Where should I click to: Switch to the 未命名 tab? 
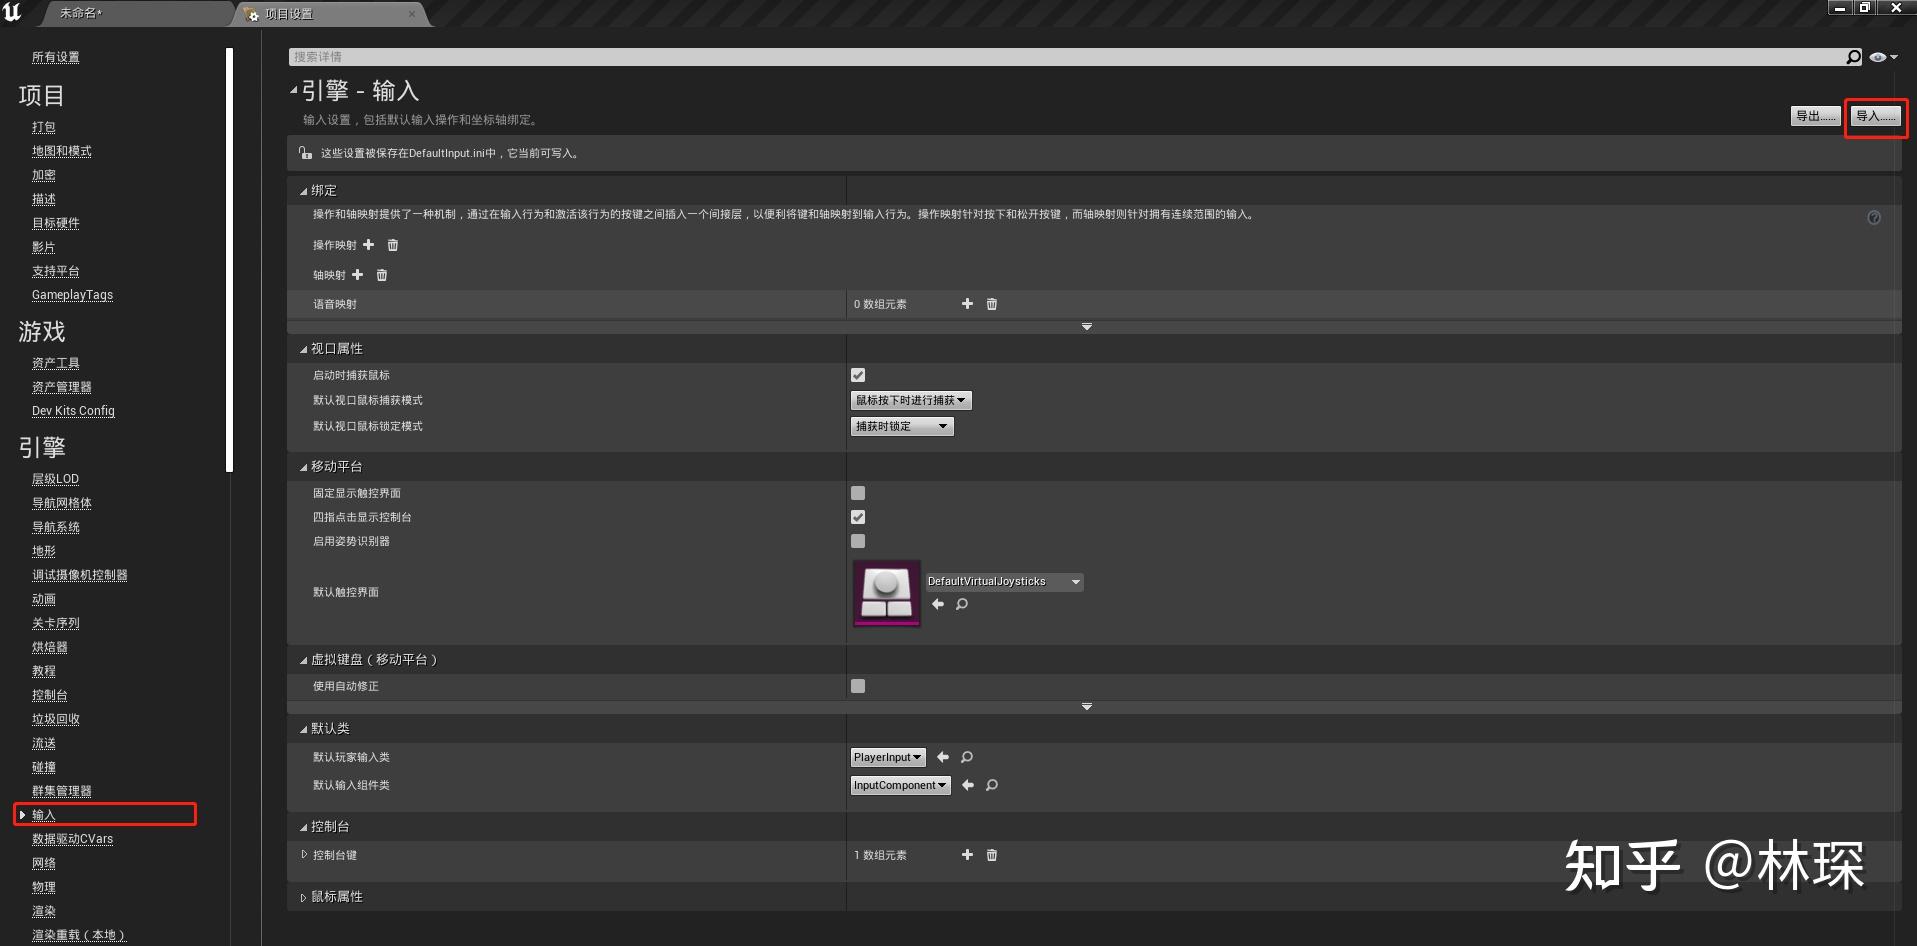tap(80, 13)
